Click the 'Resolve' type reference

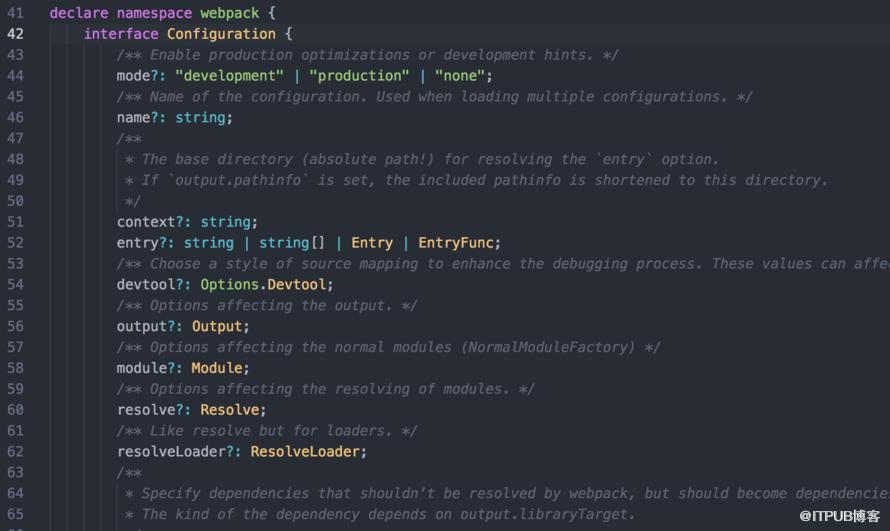click(x=229, y=410)
